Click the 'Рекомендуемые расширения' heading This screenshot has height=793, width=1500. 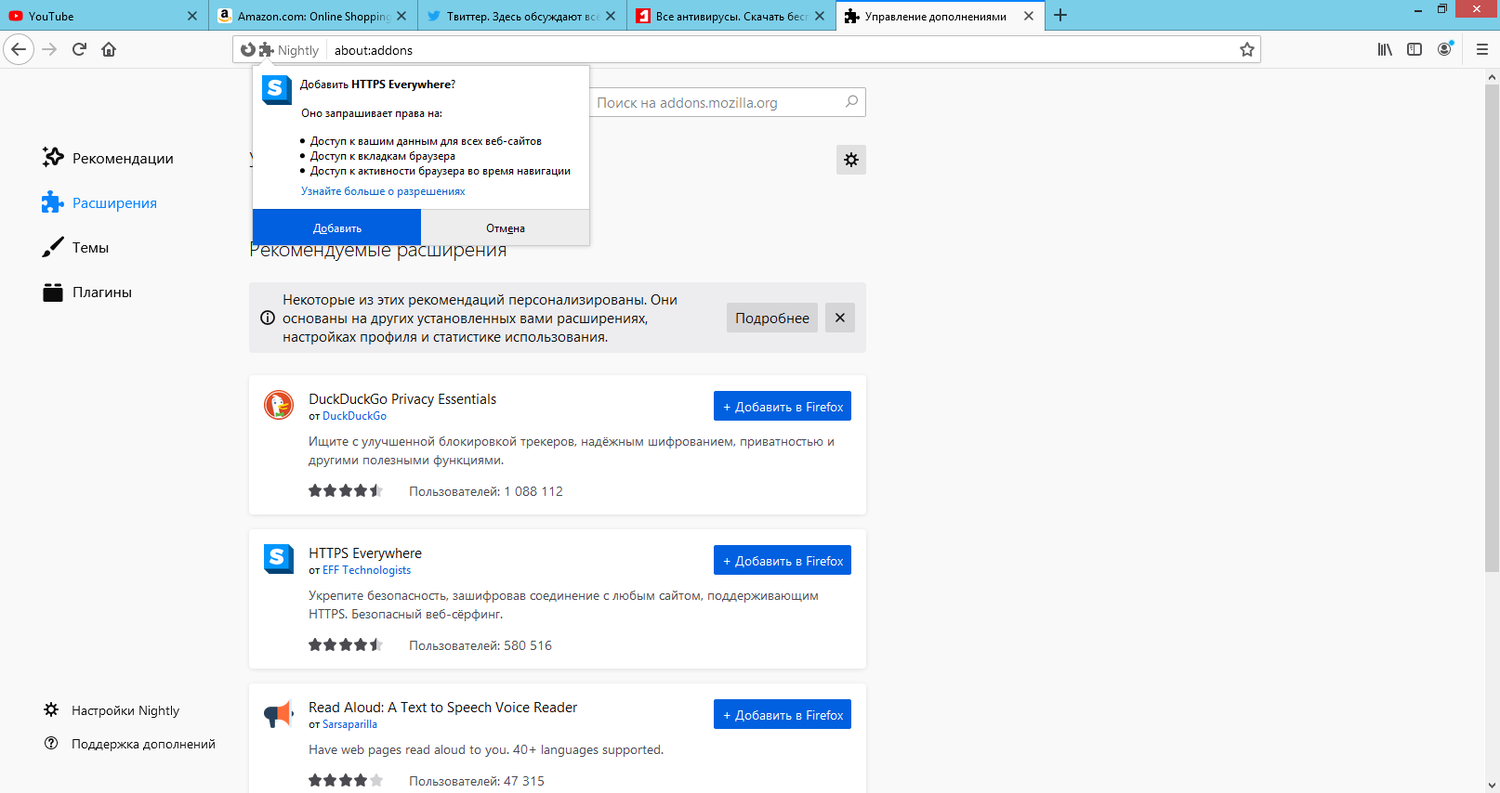[x=378, y=251]
